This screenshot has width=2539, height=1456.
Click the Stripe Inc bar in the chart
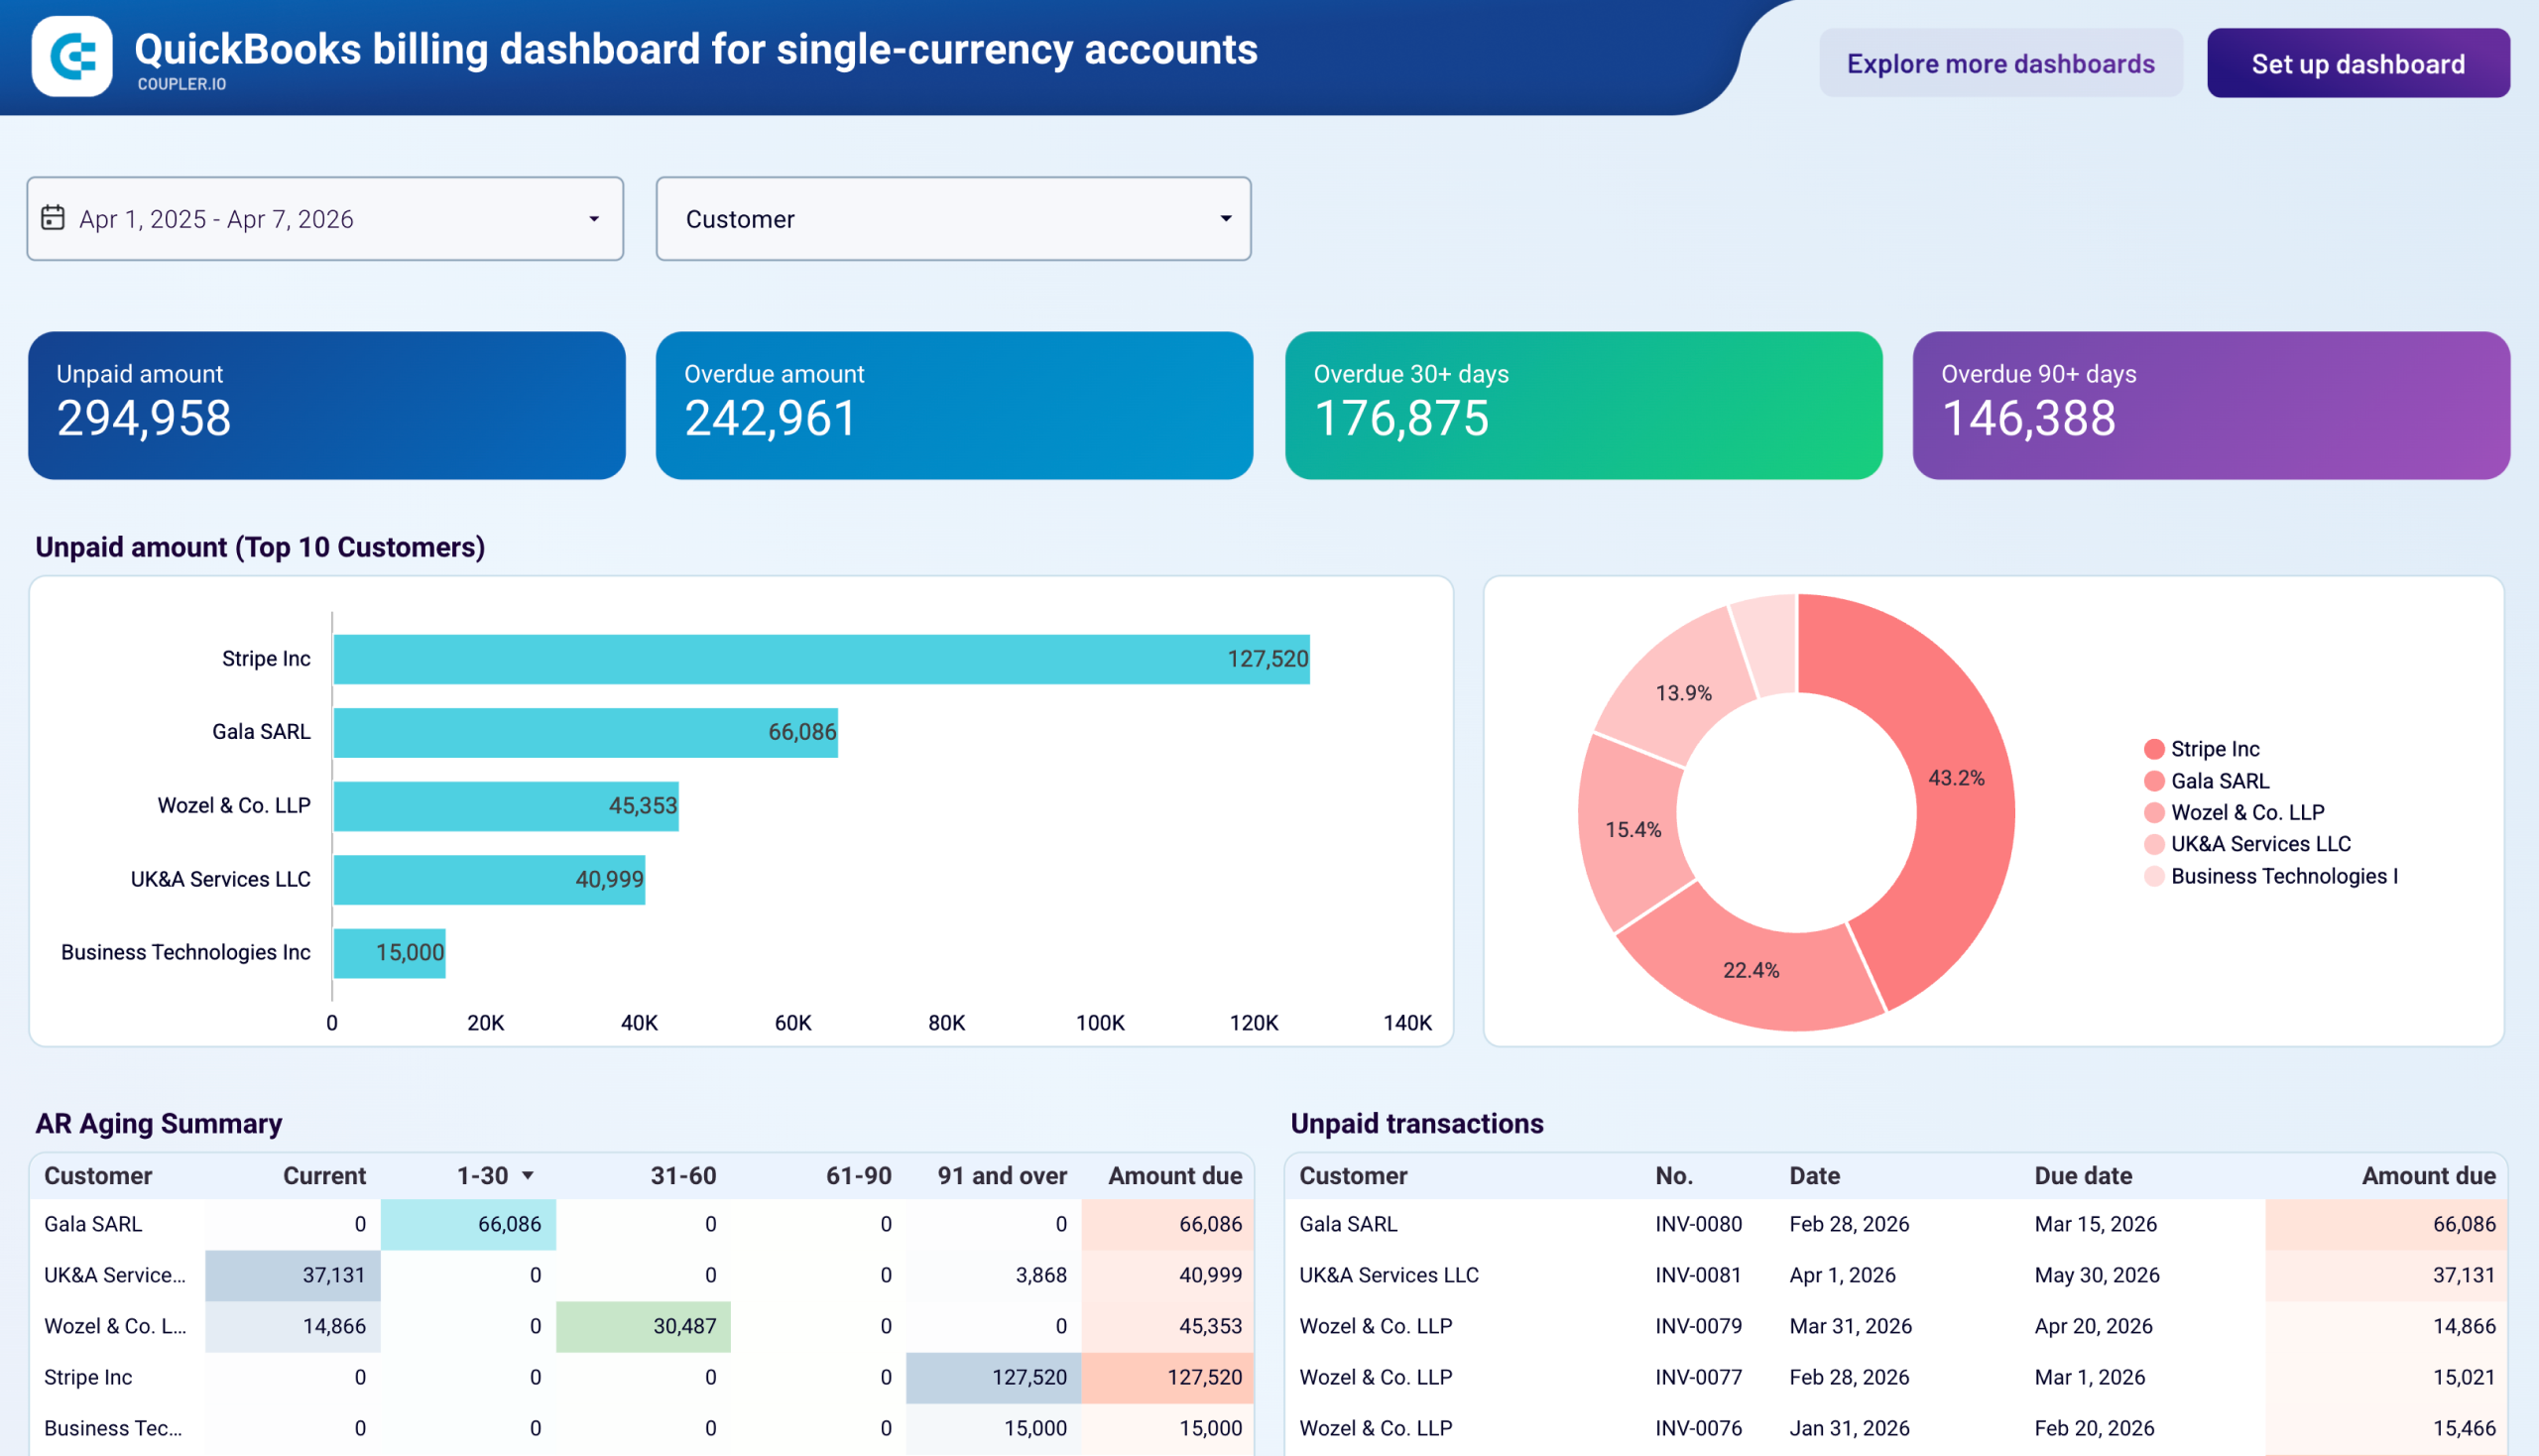tap(820, 658)
